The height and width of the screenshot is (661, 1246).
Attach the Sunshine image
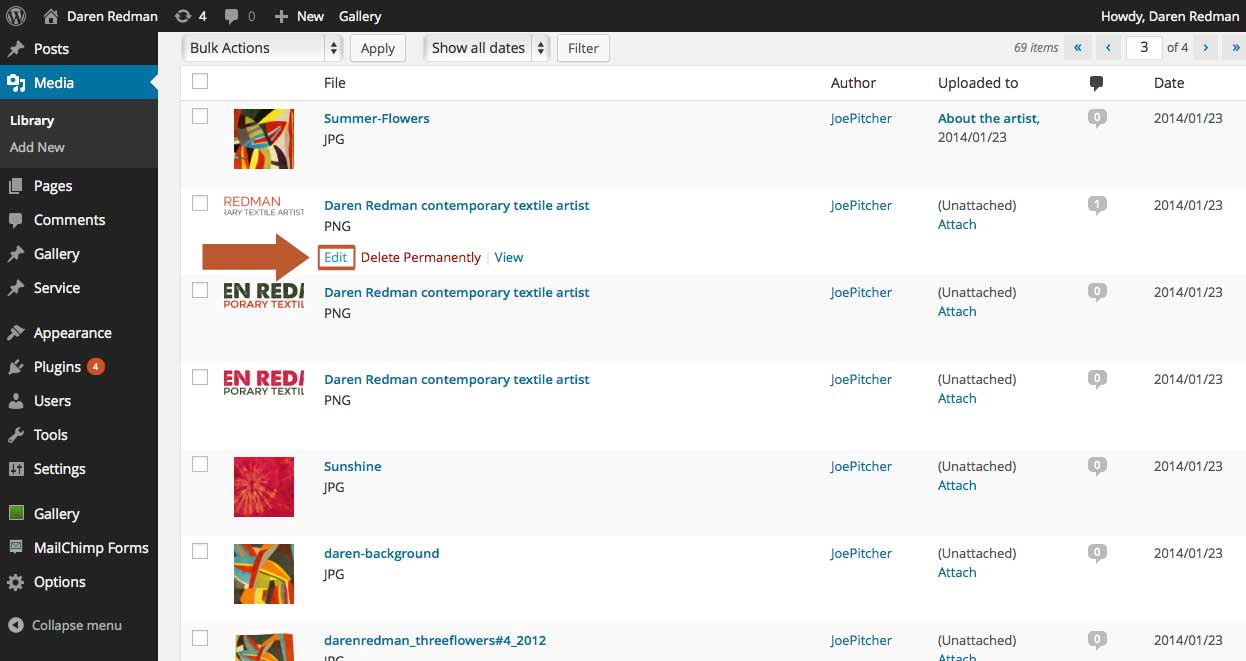point(957,485)
